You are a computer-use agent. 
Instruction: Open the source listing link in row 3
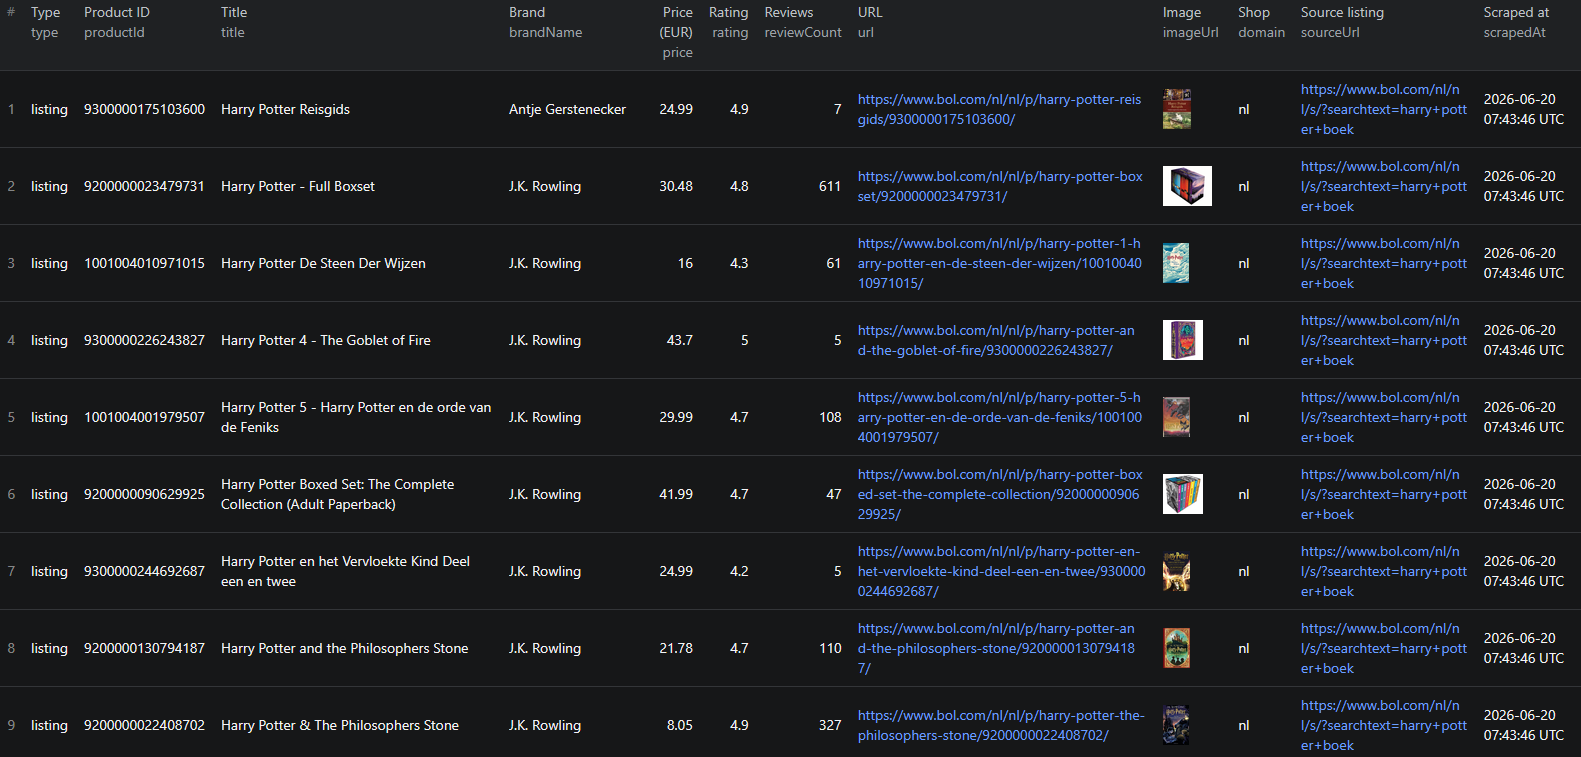tap(1384, 263)
